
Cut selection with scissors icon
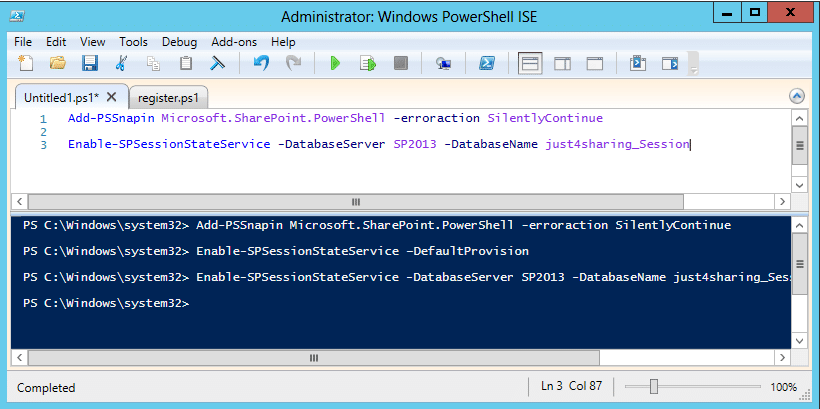pyautogui.click(x=121, y=64)
